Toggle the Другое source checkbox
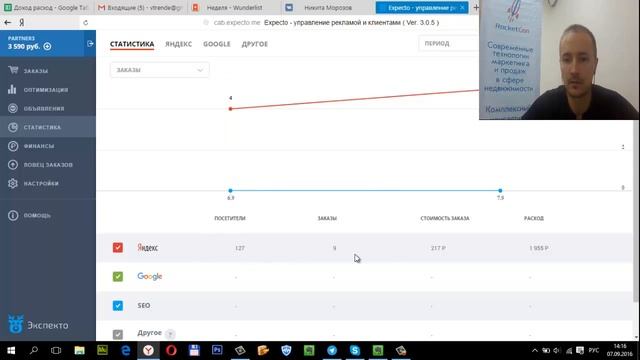This screenshot has height=360, width=640. tap(118, 334)
